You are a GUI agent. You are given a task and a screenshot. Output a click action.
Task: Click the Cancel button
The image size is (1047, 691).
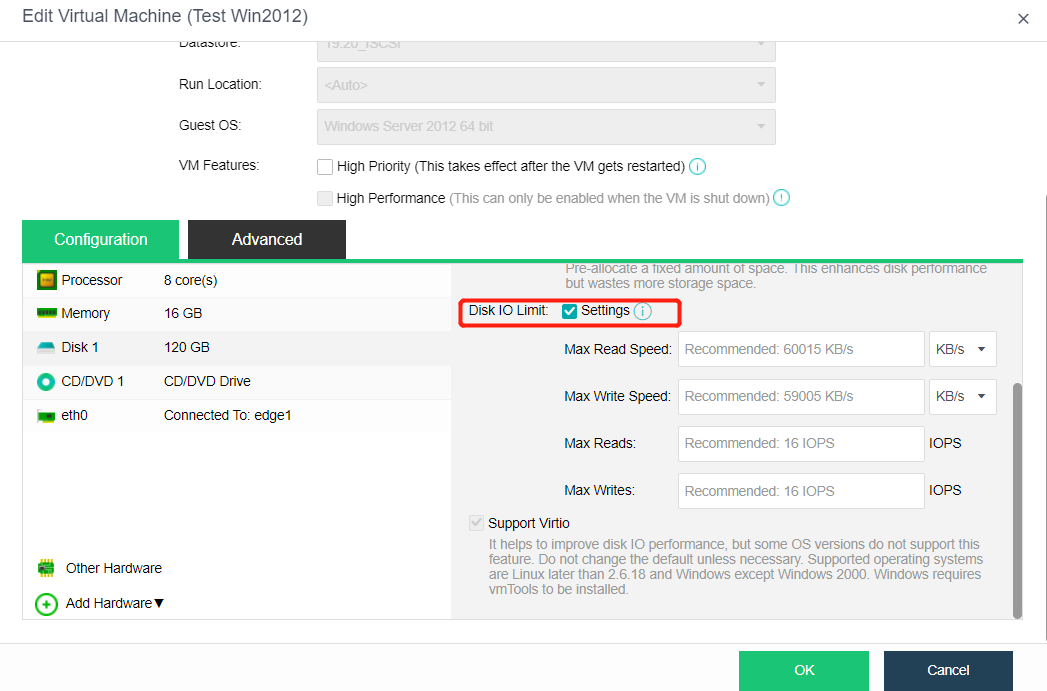click(948, 670)
